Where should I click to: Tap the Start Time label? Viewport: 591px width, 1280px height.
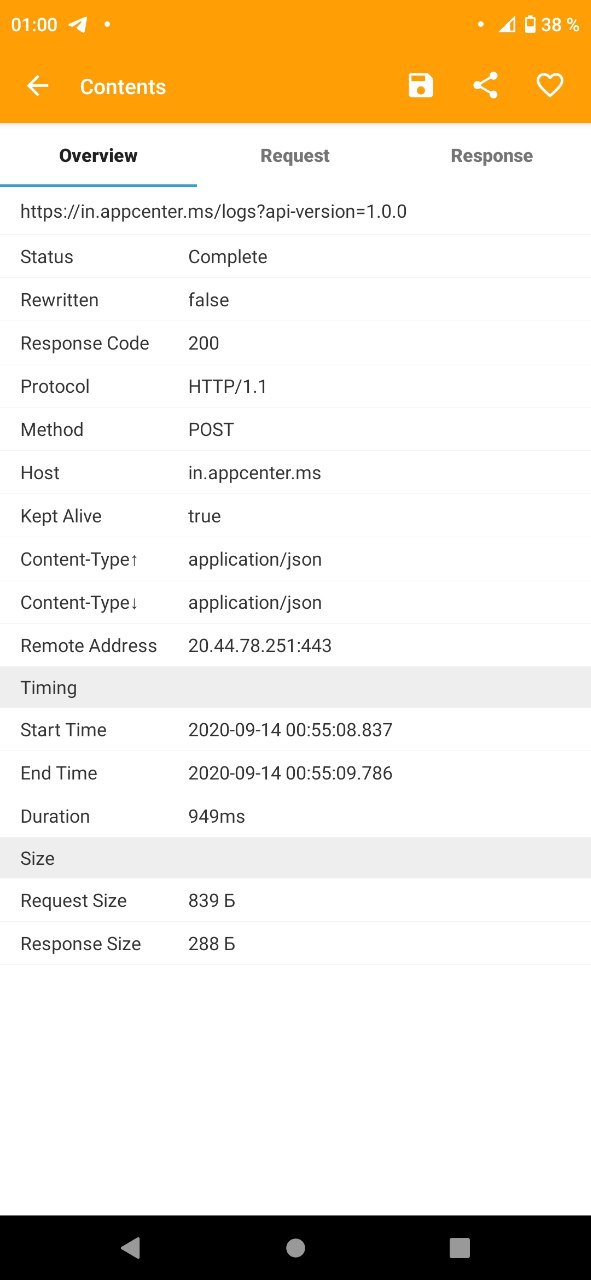[x=63, y=730]
